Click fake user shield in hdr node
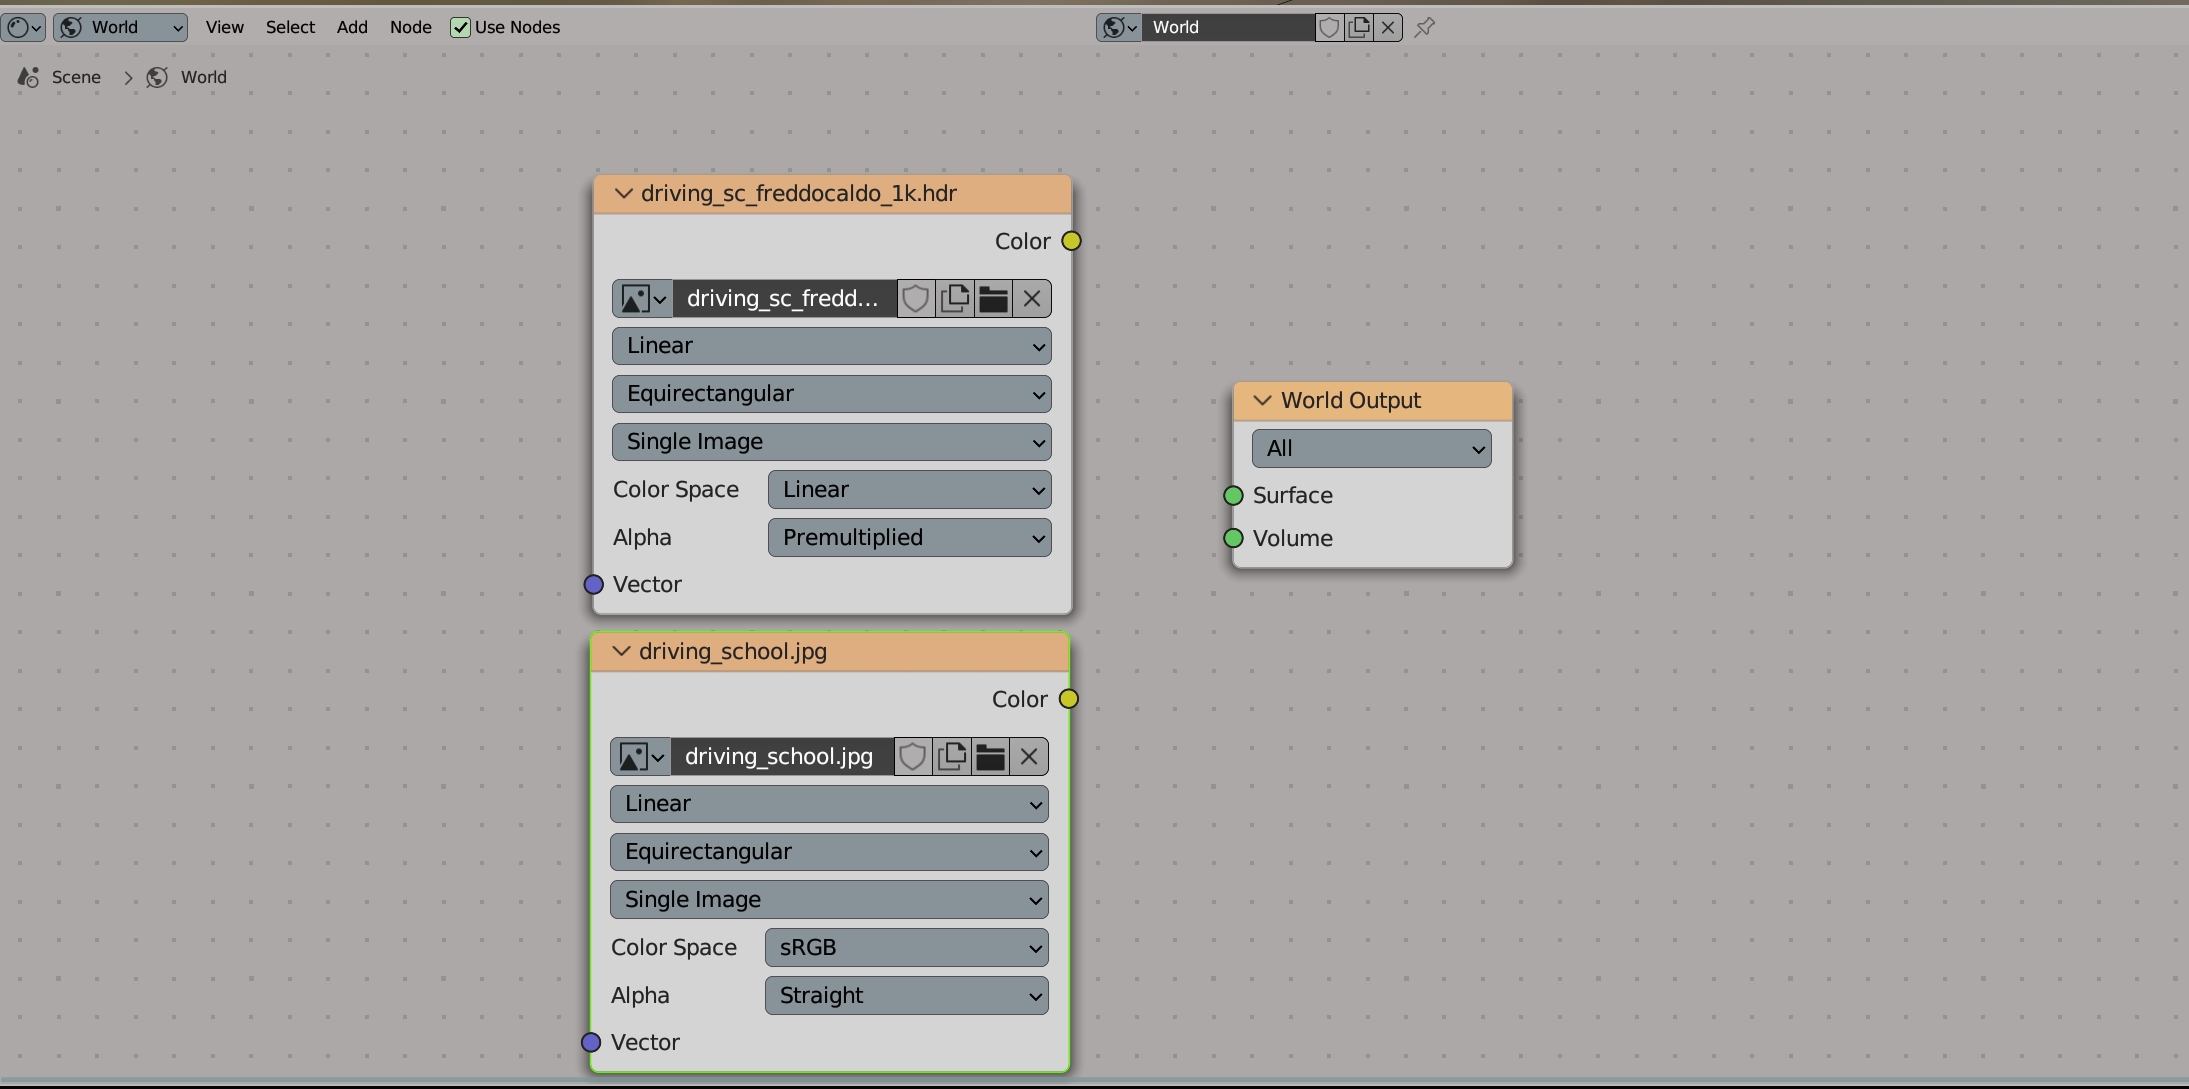Image resolution: width=2189 pixels, height=1089 pixels. (916, 299)
